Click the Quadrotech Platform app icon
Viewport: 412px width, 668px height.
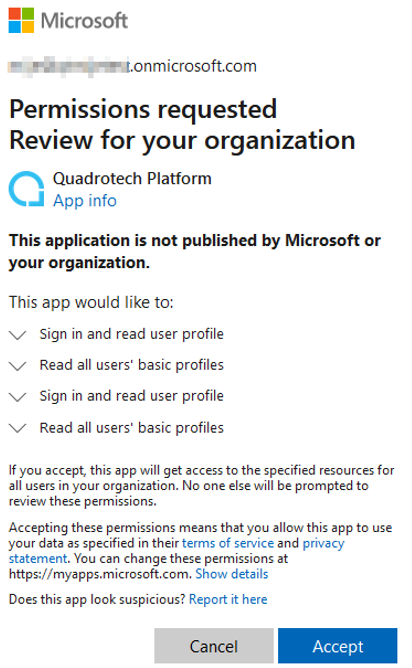26,189
